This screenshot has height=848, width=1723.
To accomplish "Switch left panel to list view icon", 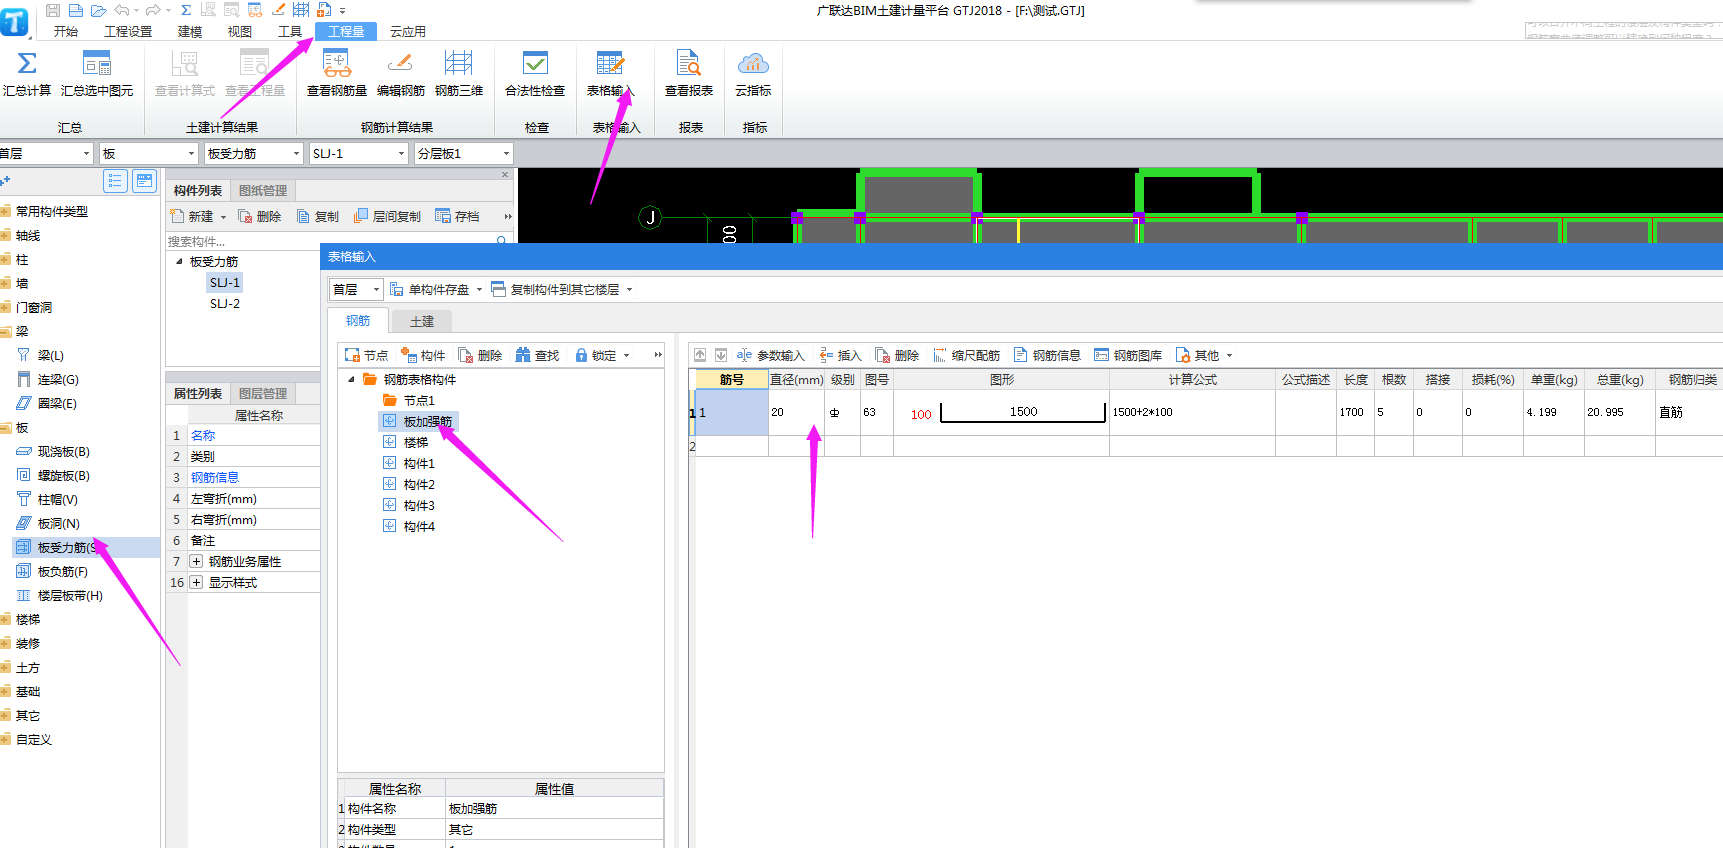I will [x=115, y=181].
